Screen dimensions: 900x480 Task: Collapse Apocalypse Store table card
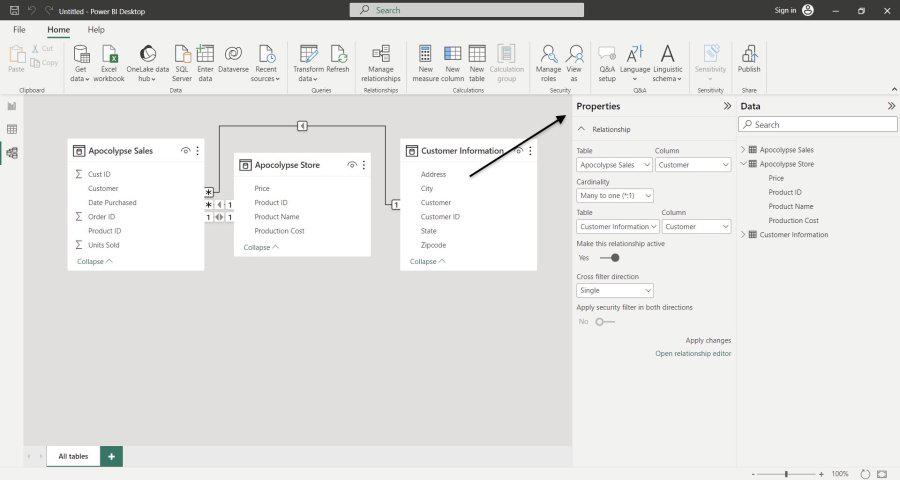click(261, 247)
